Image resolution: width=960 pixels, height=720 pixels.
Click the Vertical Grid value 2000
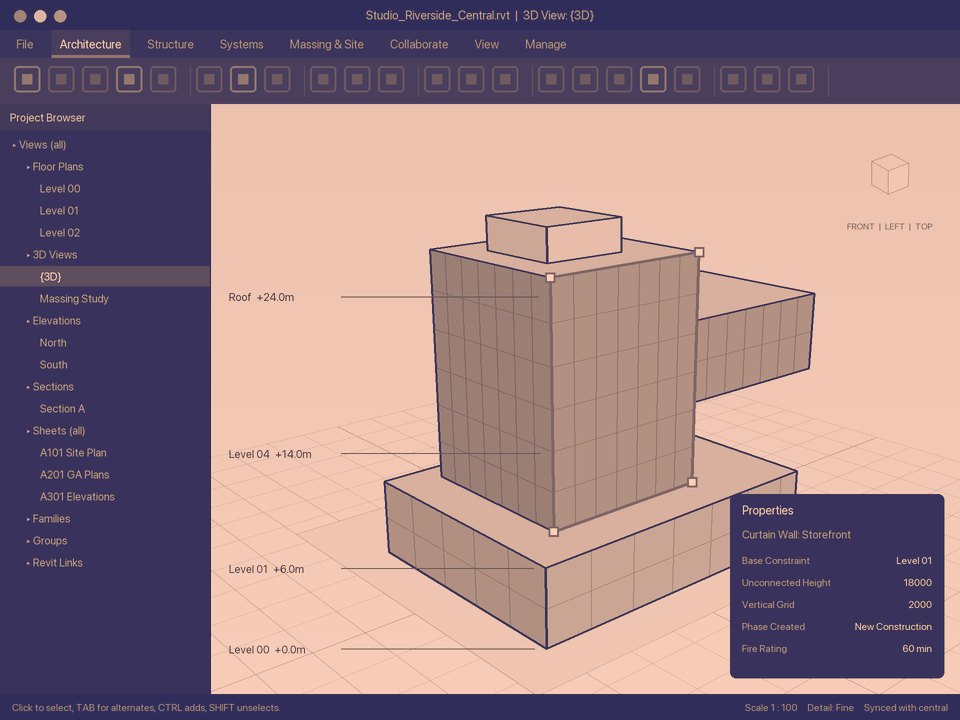920,605
